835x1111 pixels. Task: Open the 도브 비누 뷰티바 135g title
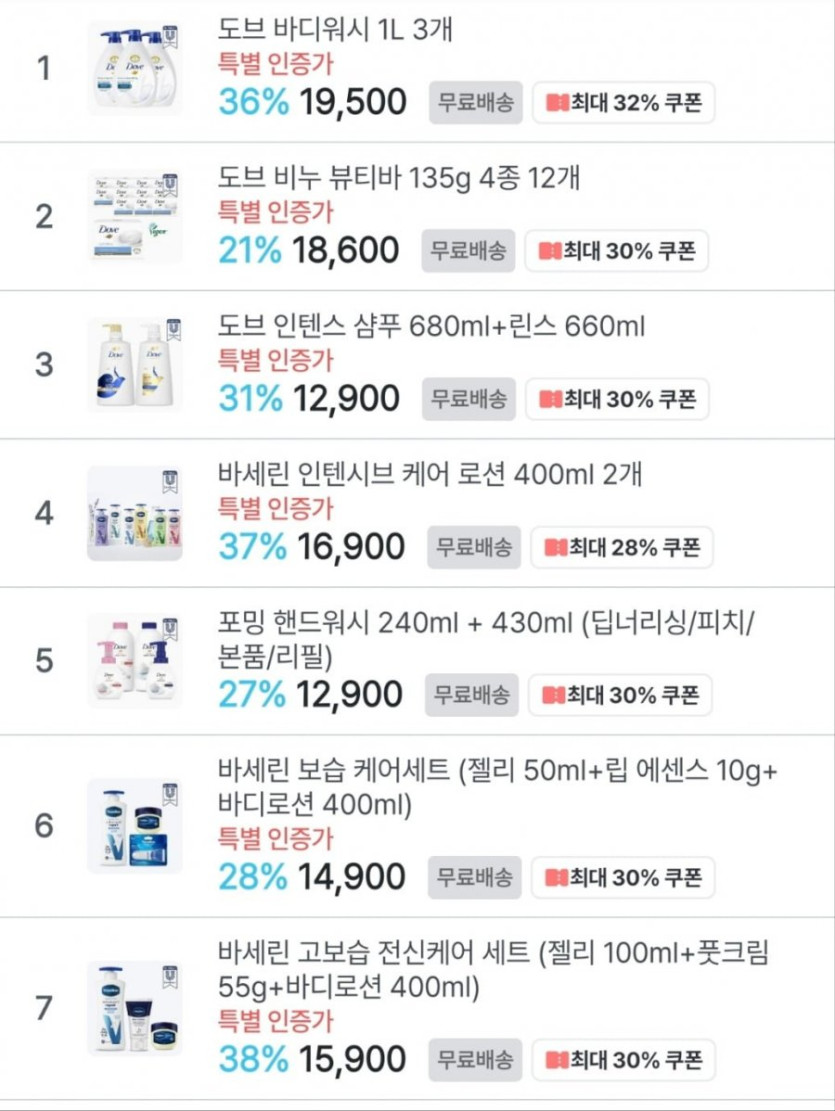click(399, 179)
